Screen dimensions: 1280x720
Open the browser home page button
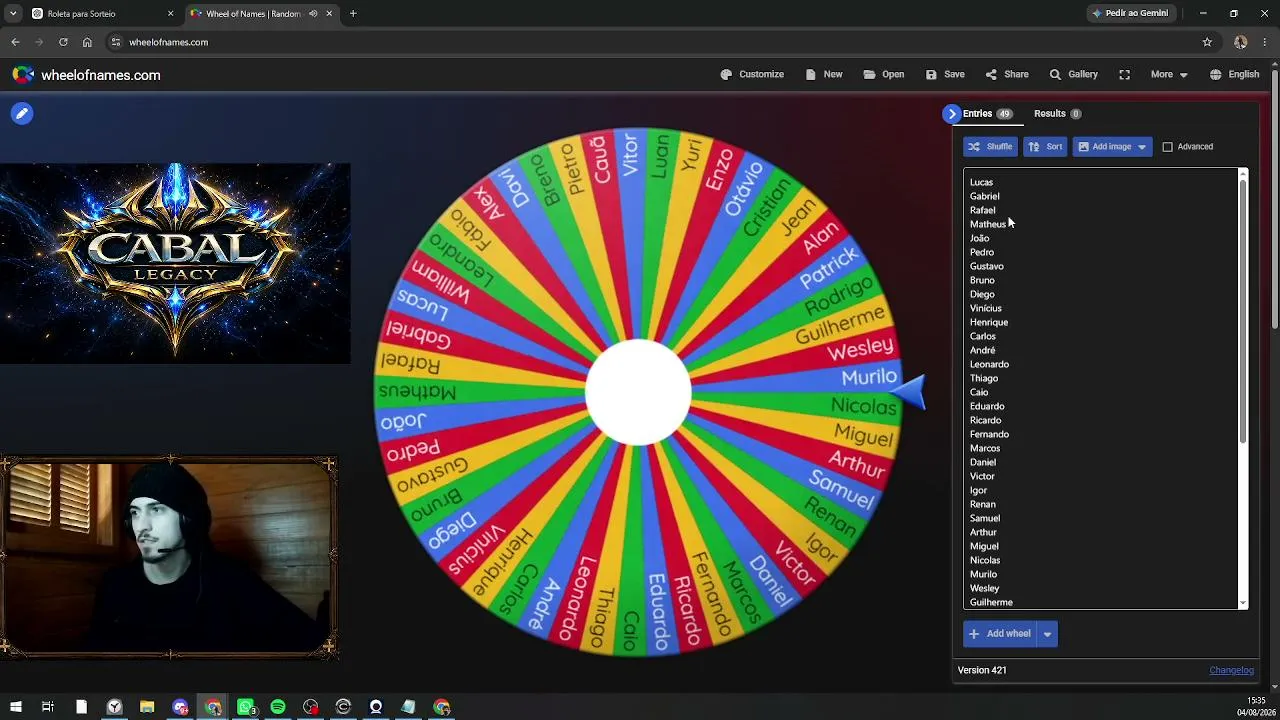(x=87, y=42)
